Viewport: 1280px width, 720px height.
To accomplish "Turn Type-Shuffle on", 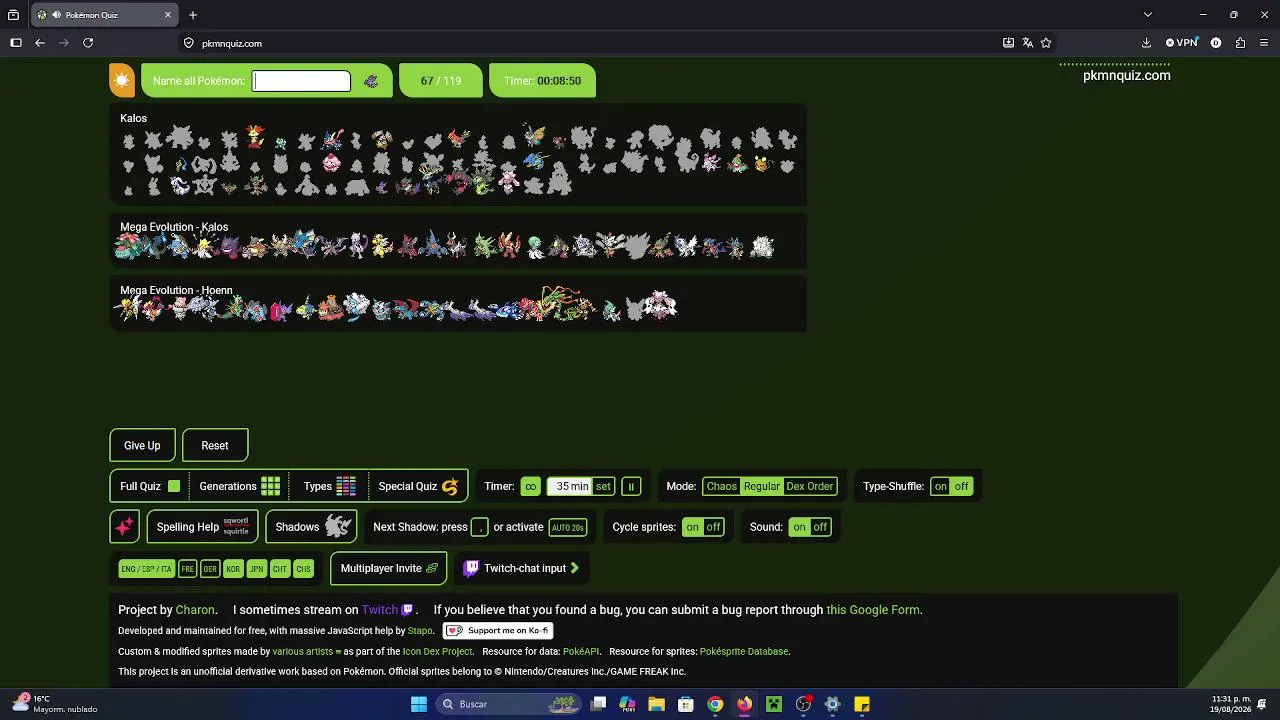I will coord(941,487).
